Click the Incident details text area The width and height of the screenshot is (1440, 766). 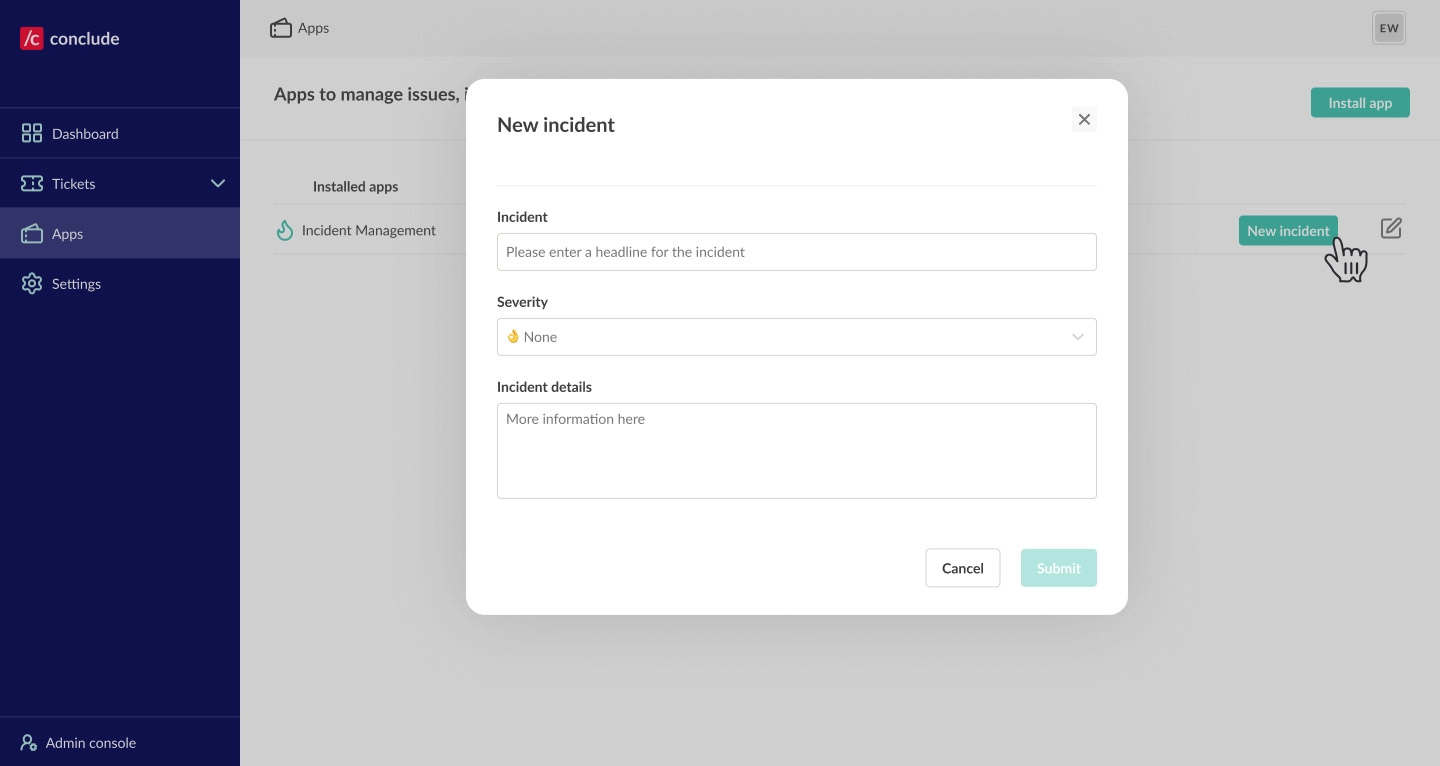pyautogui.click(x=796, y=451)
